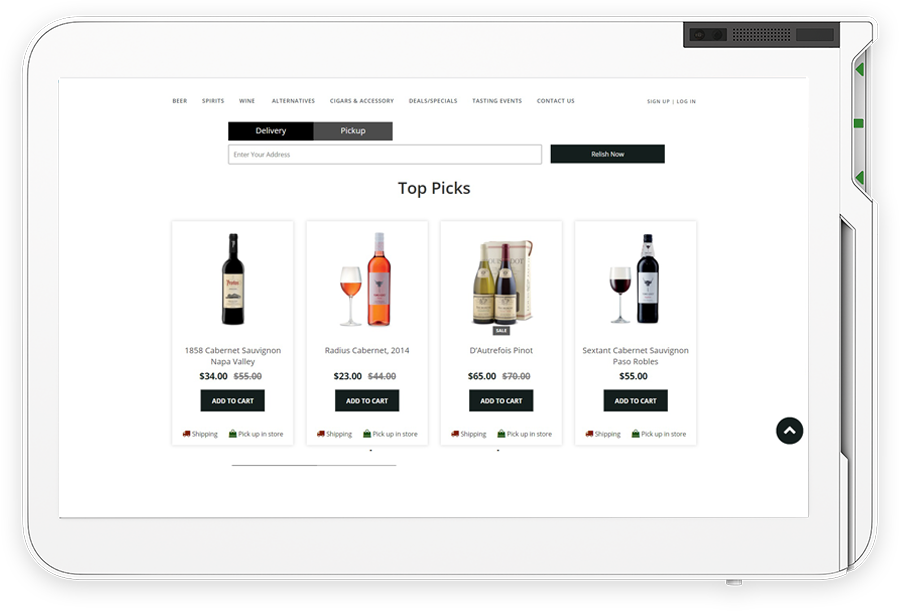Switch to the Delivery option
900x611 pixels.
(270, 131)
